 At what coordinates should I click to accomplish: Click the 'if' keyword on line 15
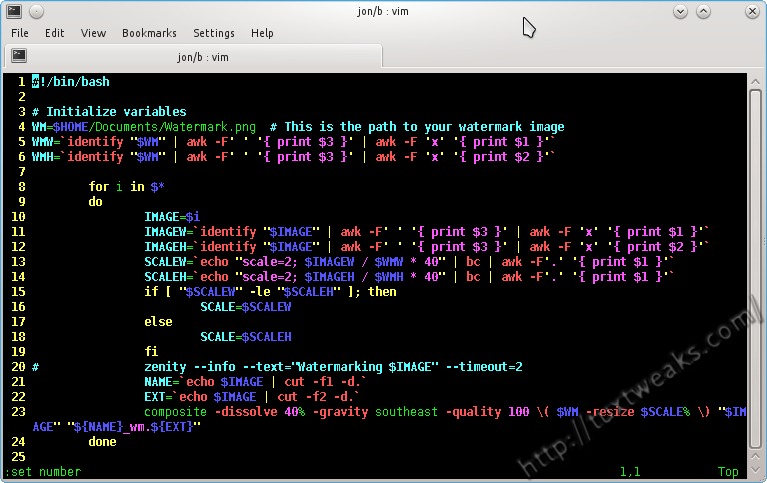tap(151, 292)
